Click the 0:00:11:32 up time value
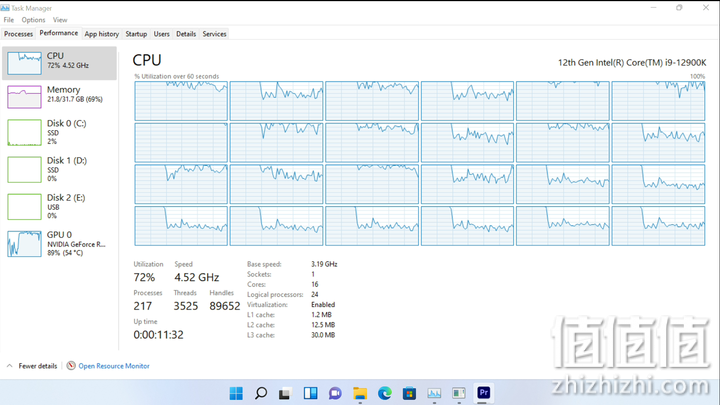 coord(158,335)
